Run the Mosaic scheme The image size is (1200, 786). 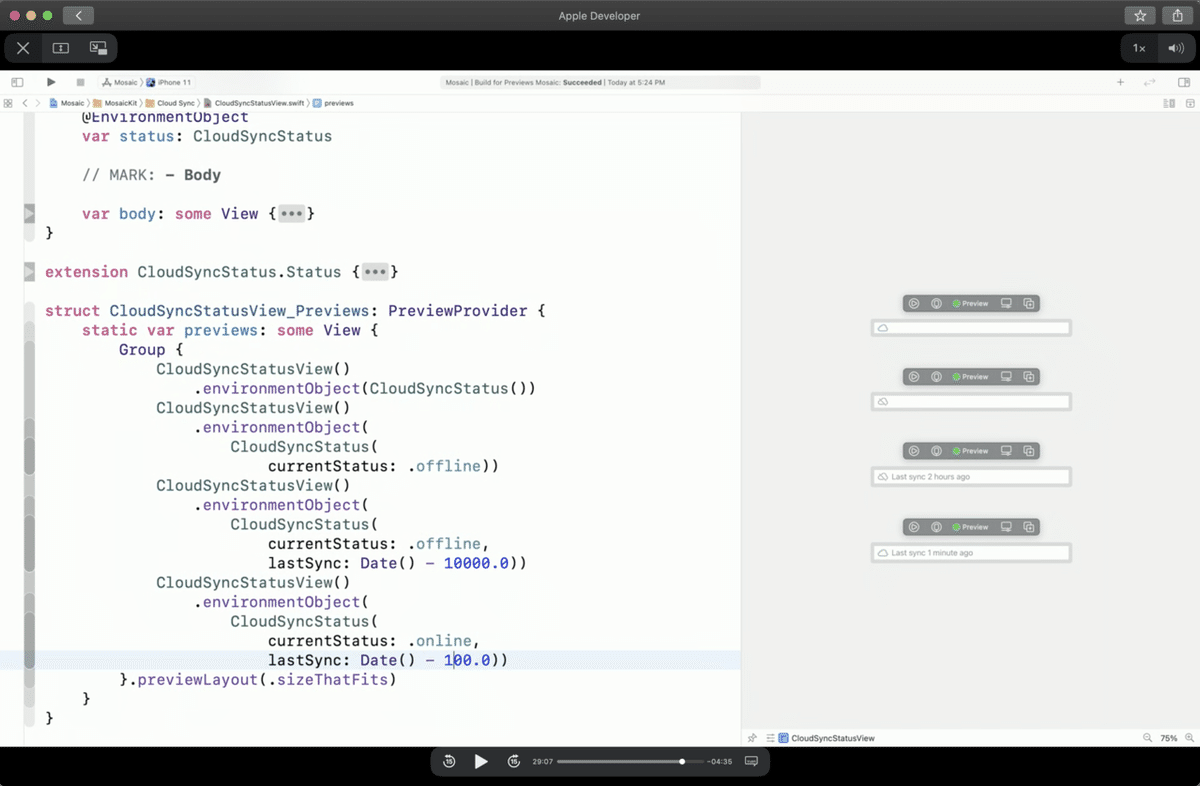(x=51, y=82)
